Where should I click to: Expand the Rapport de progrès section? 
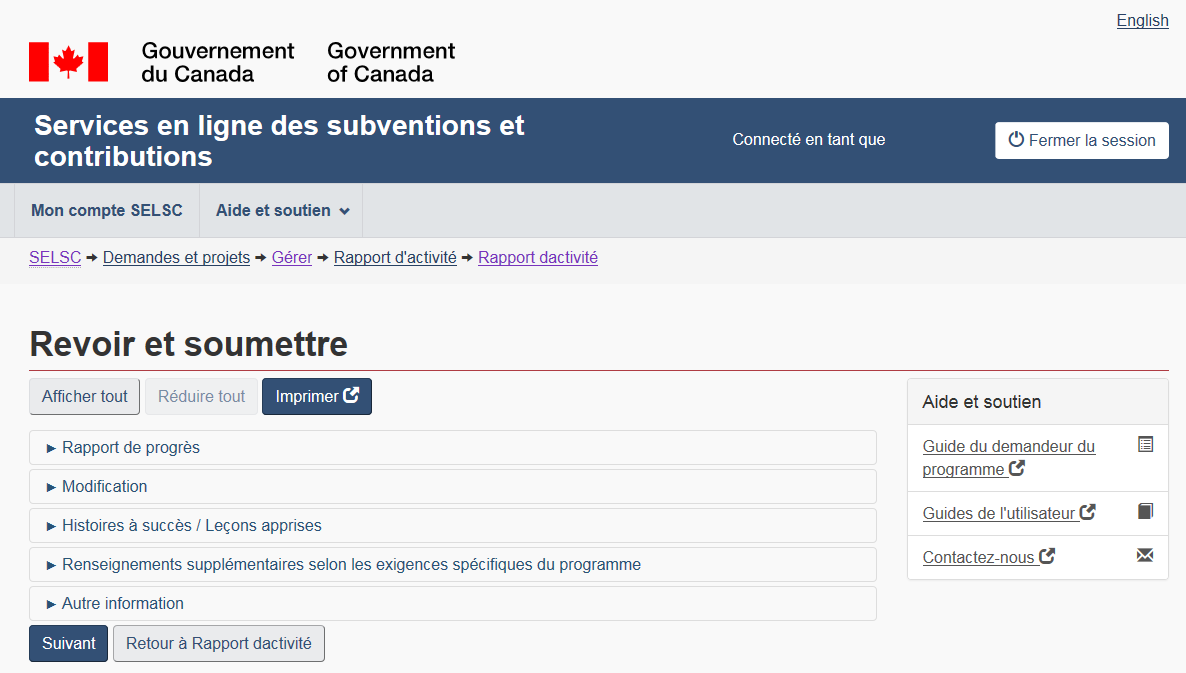[x=131, y=448]
